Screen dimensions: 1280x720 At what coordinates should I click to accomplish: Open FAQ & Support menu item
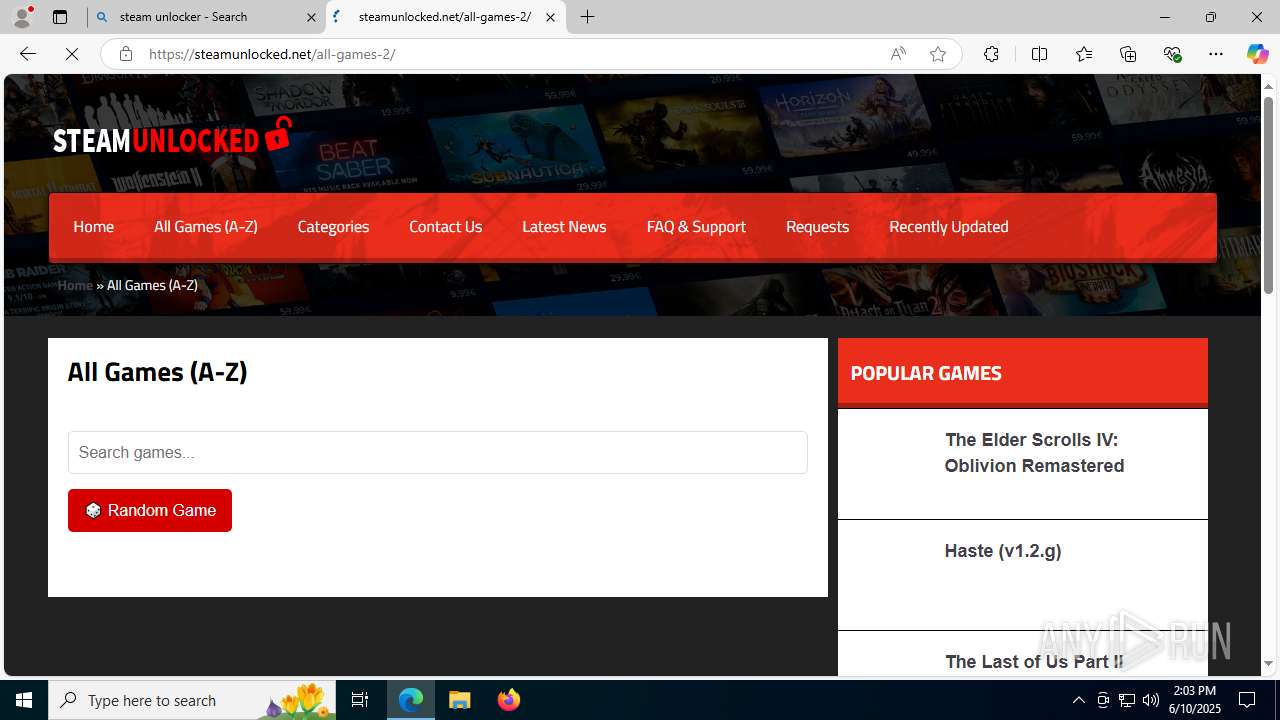[696, 226]
